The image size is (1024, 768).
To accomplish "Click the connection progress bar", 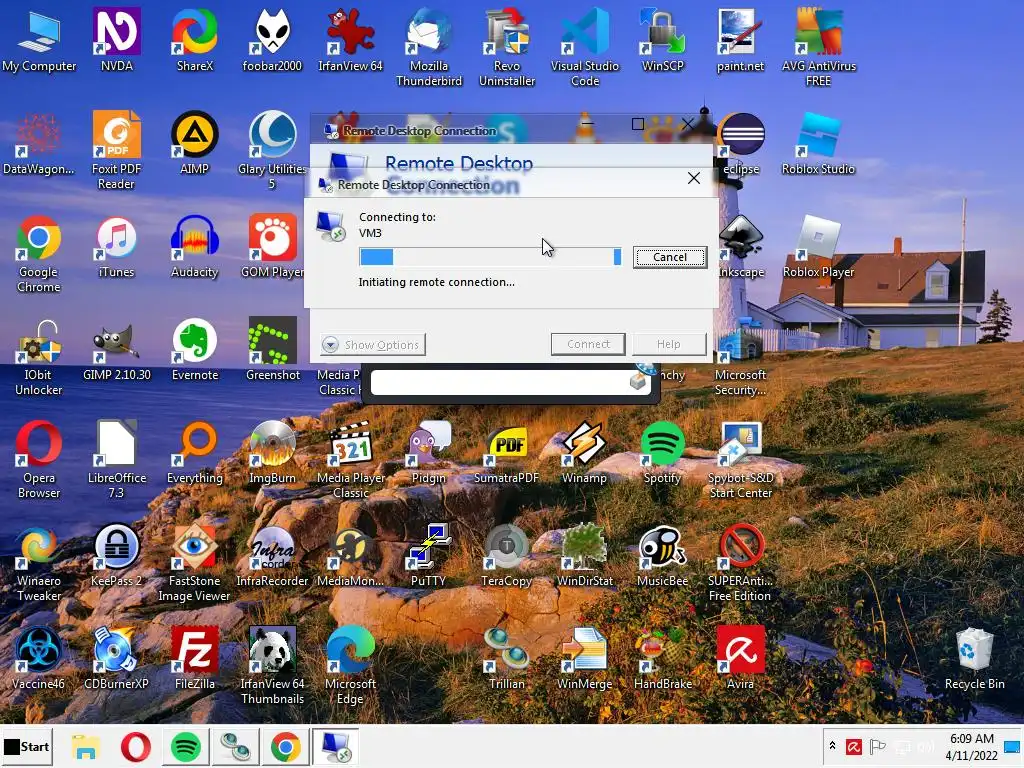I will point(490,257).
